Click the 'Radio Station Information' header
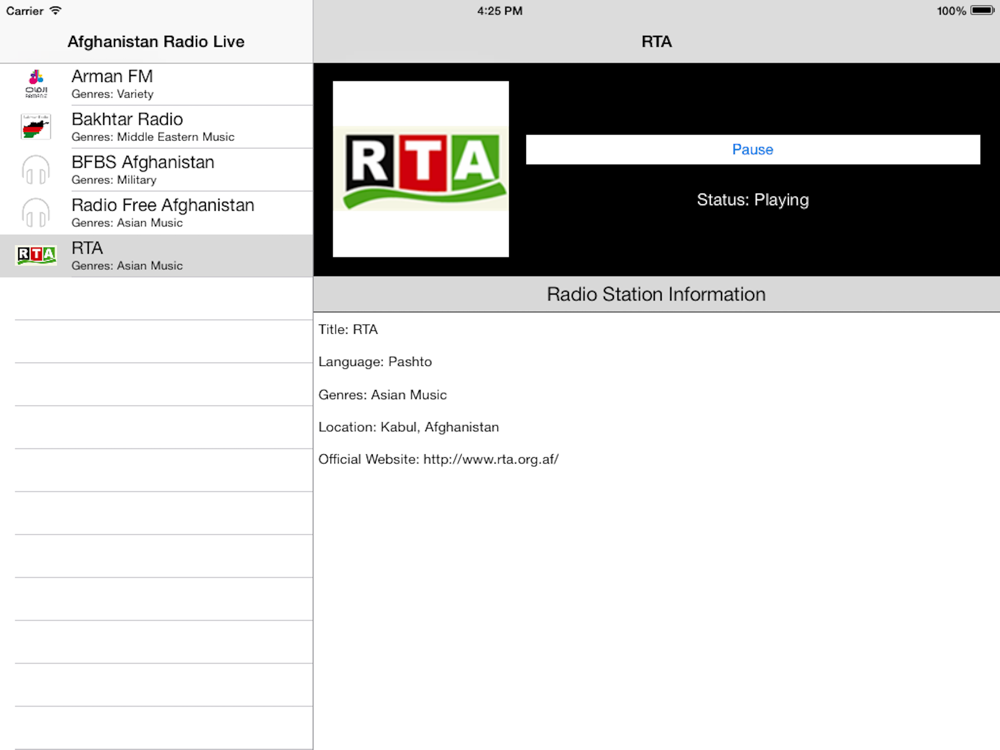 click(x=656, y=294)
